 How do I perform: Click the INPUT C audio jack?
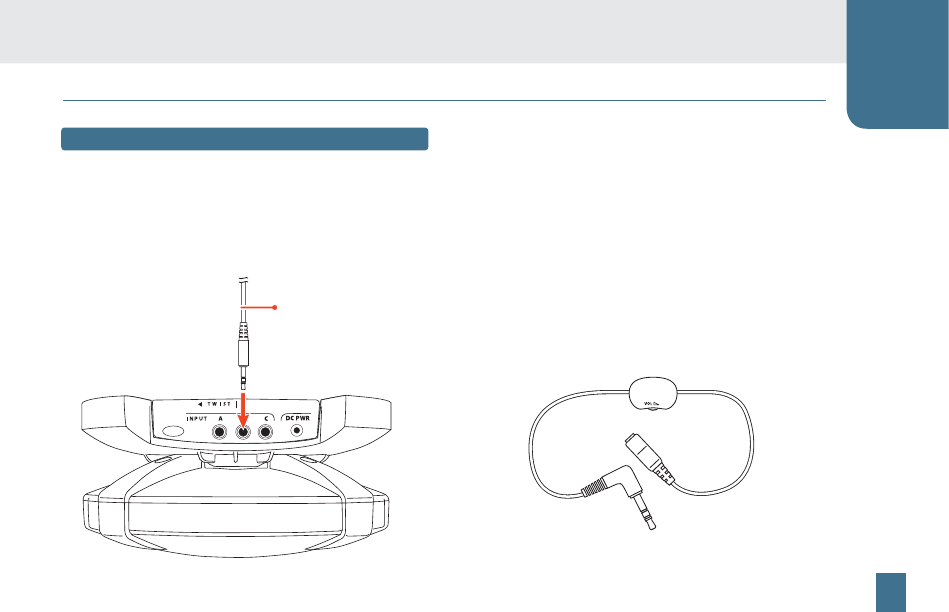point(265,432)
